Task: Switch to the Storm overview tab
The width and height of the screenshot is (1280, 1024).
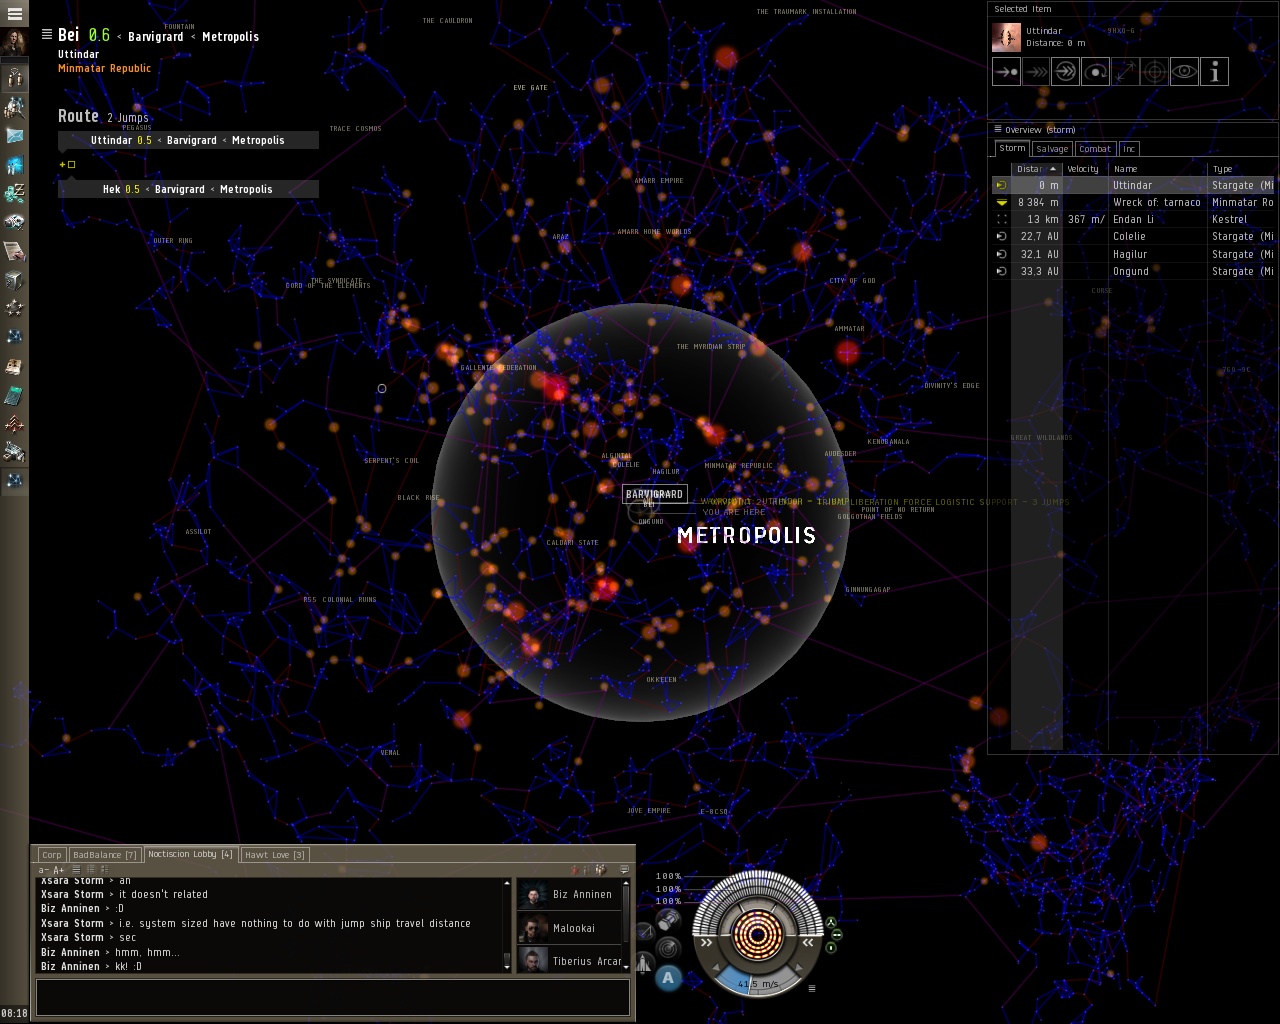Action: 1012,148
